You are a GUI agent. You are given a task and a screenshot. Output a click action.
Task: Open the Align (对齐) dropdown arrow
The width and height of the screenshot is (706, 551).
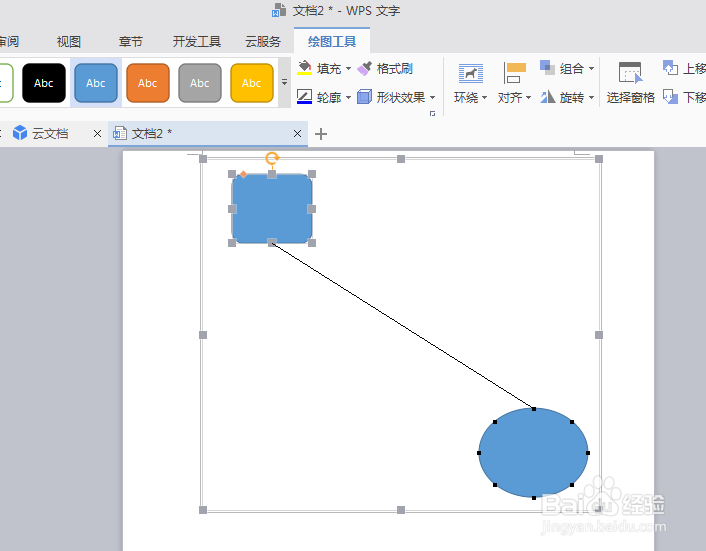(x=528, y=97)
